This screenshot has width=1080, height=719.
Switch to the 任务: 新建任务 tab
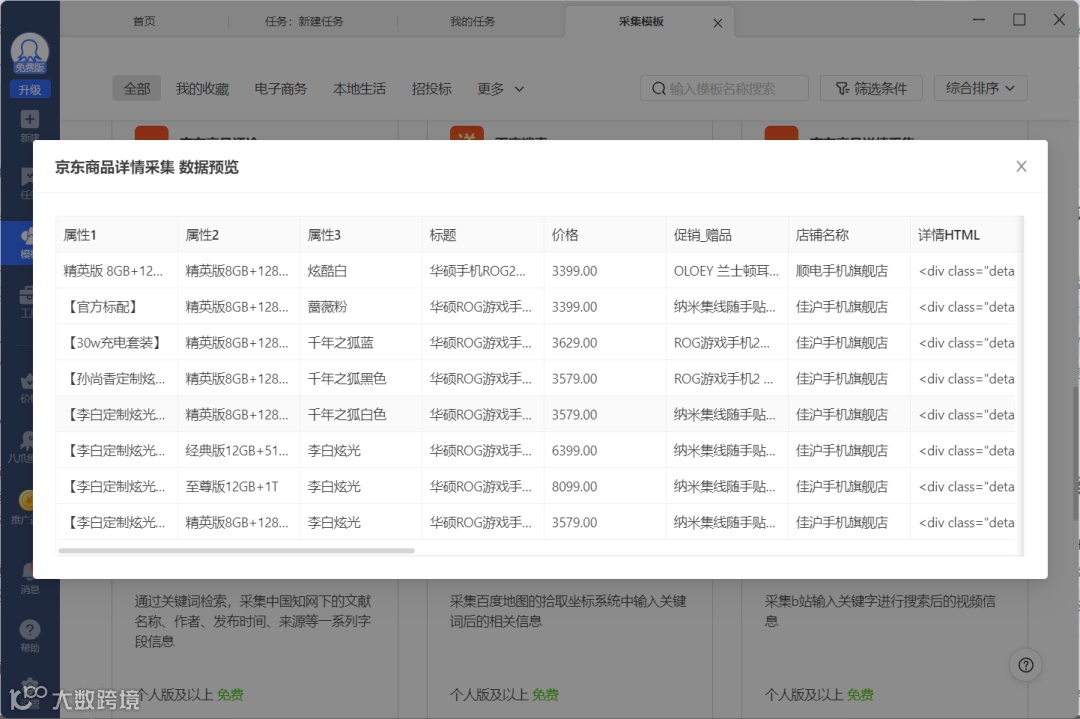coord(304,21)
